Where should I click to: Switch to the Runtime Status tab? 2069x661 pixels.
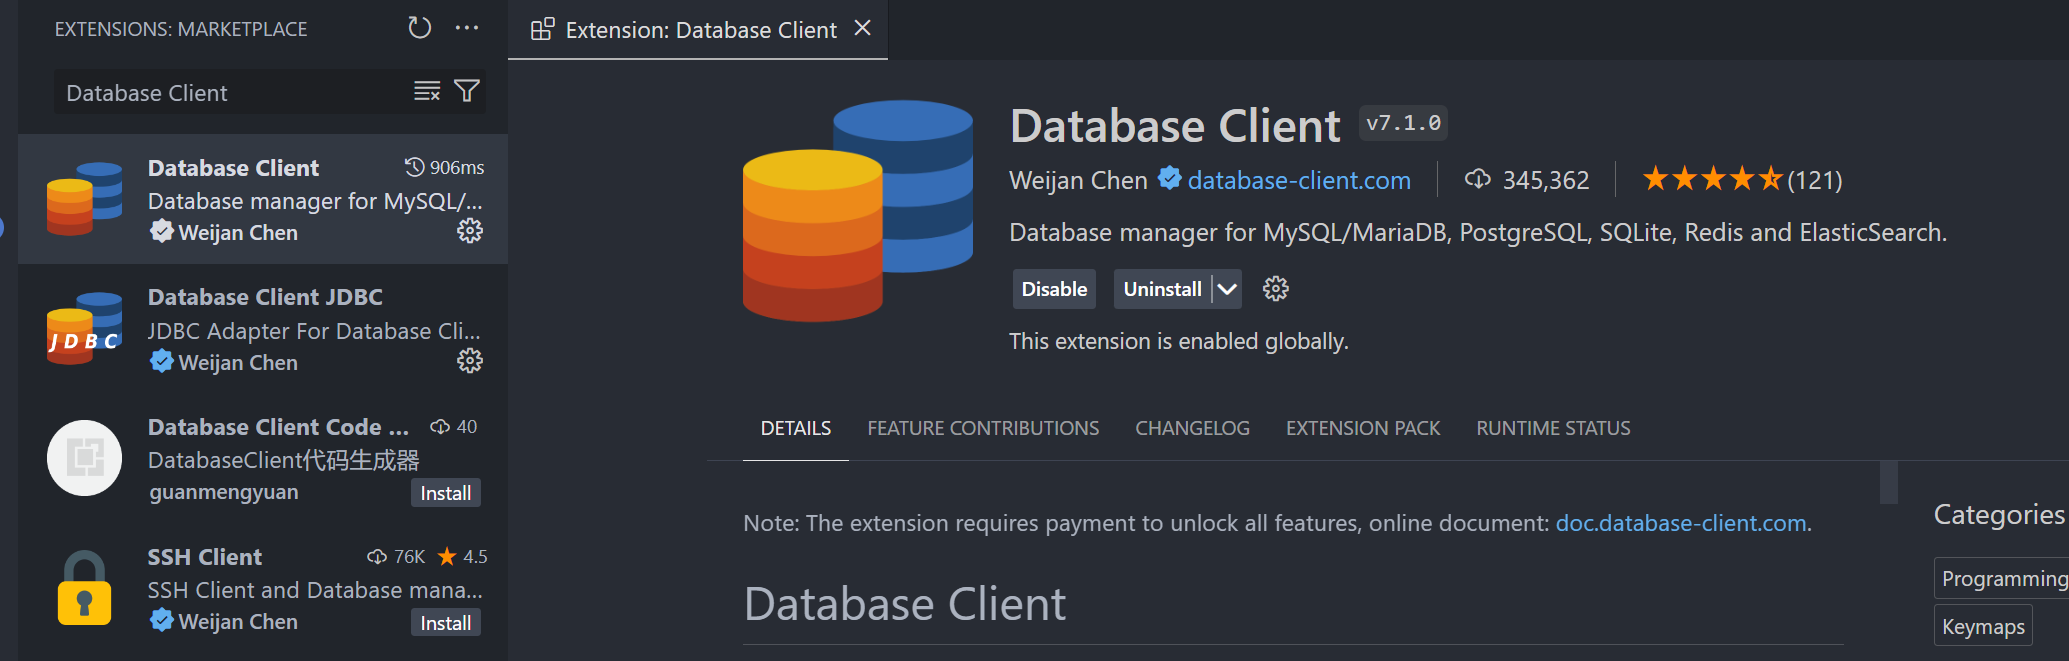pyautogui.click(x=1553, y=428)
